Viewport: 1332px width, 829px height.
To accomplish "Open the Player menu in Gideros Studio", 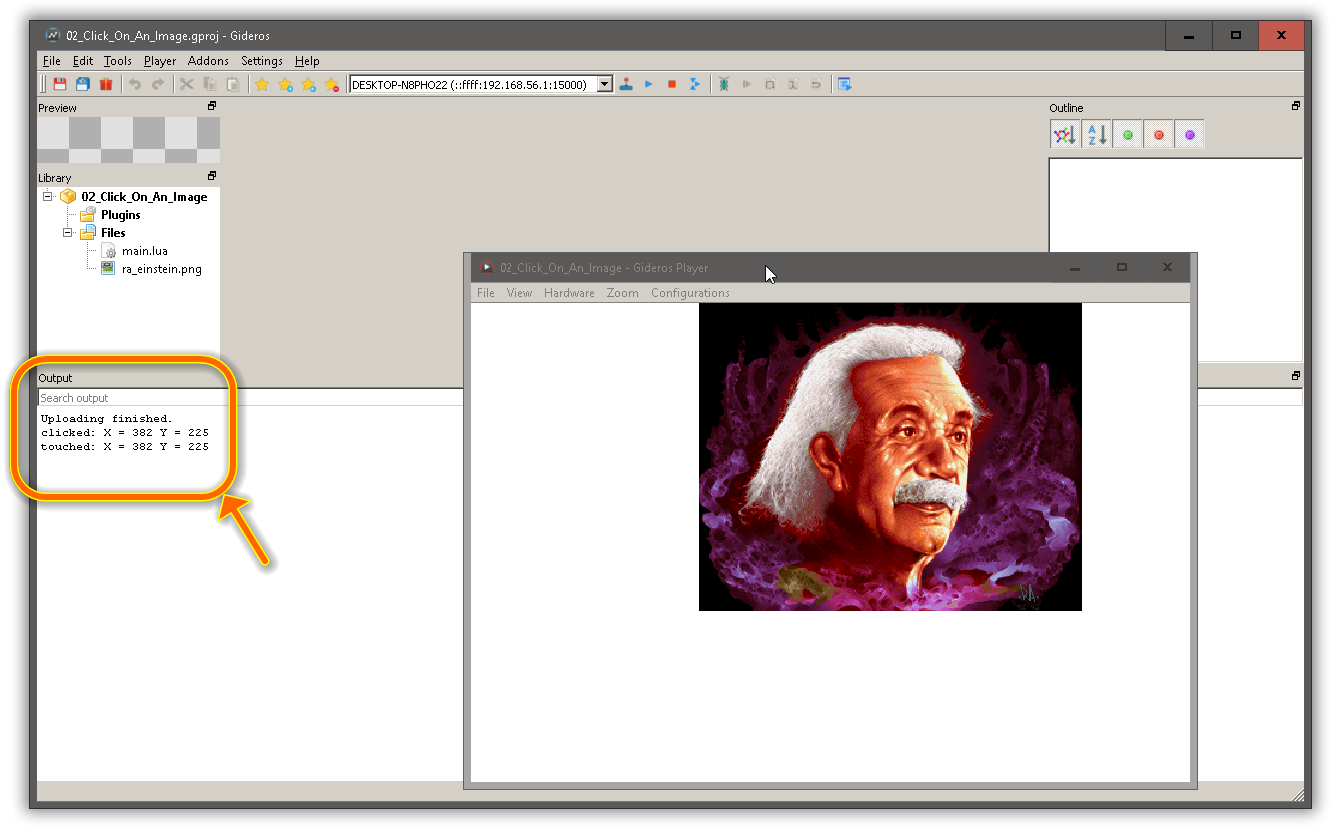I will [159, 60].
